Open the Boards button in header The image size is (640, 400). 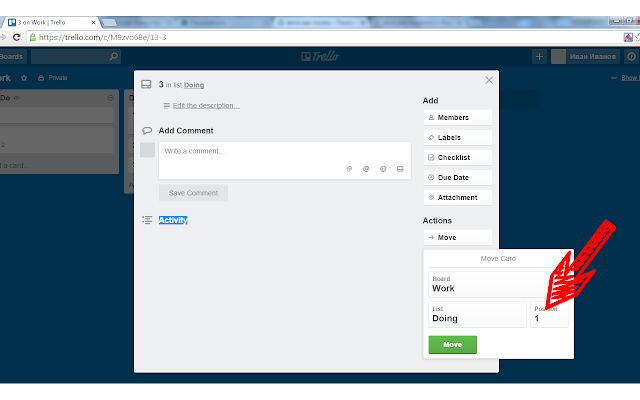12,56
